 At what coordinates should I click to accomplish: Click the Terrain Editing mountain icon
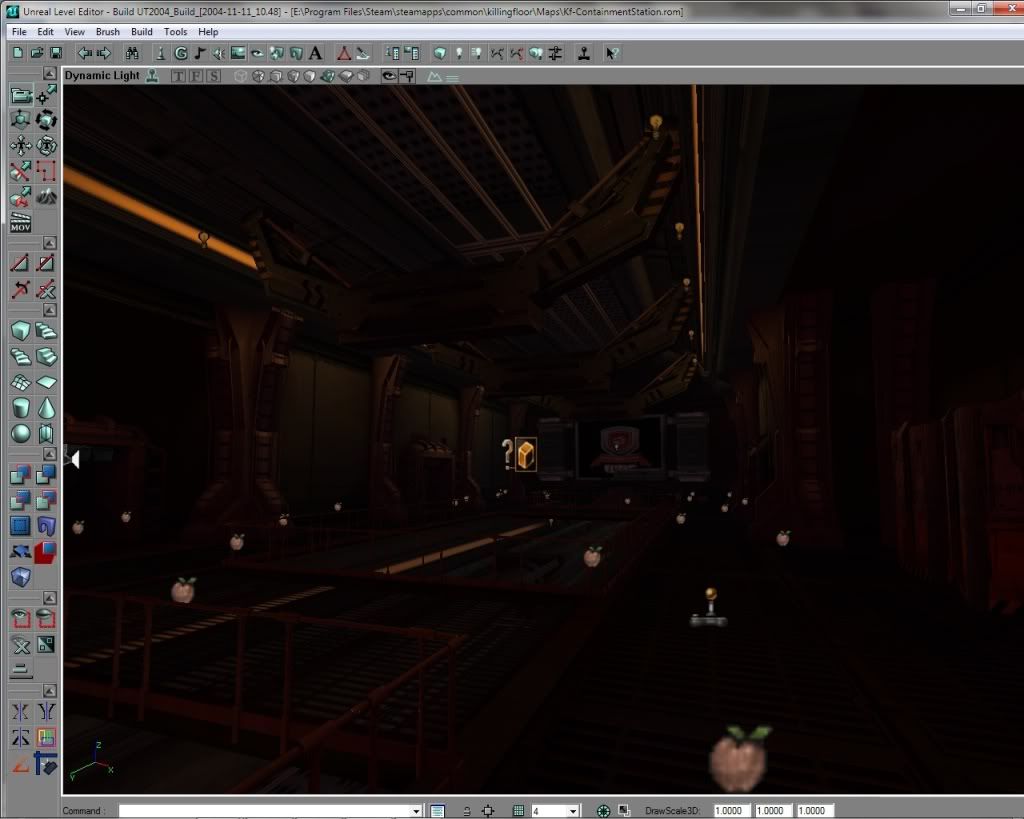(46, 197)
